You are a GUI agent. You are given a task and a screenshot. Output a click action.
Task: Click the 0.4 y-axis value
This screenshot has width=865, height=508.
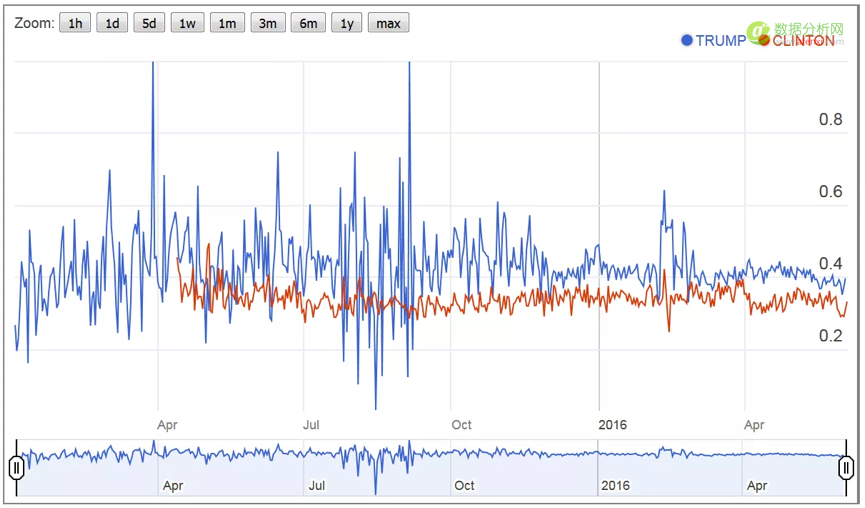pos(830,264)
